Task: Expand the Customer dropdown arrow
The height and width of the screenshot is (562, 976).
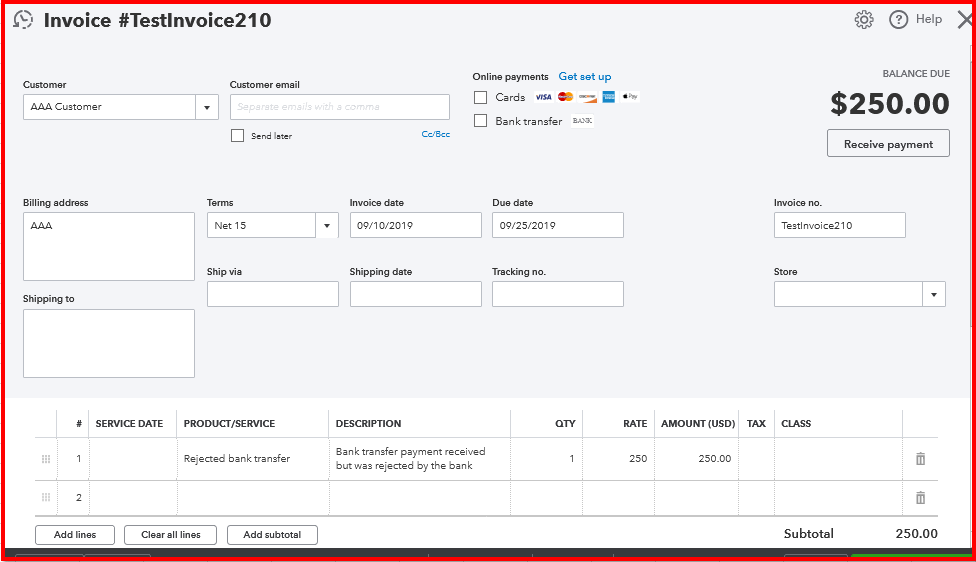Action: (x=207, y=107)
